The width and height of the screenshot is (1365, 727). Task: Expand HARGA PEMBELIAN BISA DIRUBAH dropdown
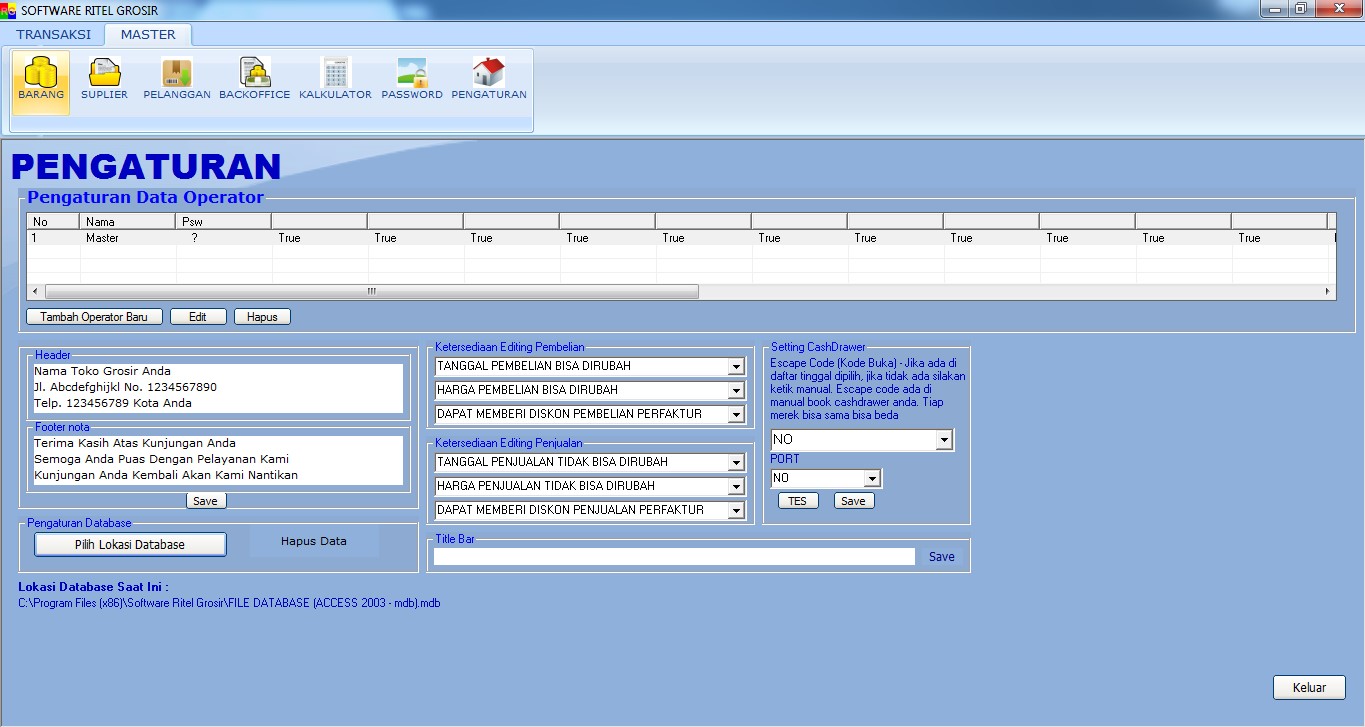click(736, 390)
